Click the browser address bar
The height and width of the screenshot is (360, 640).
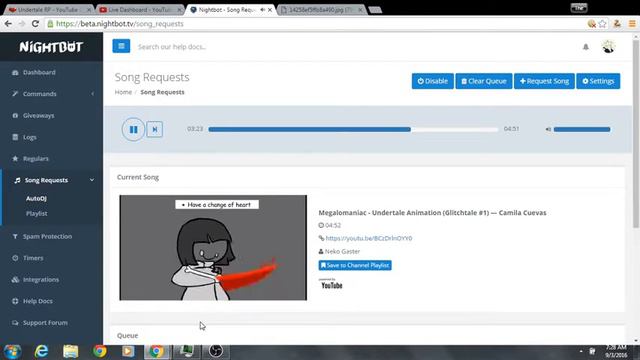click(314, 24)
